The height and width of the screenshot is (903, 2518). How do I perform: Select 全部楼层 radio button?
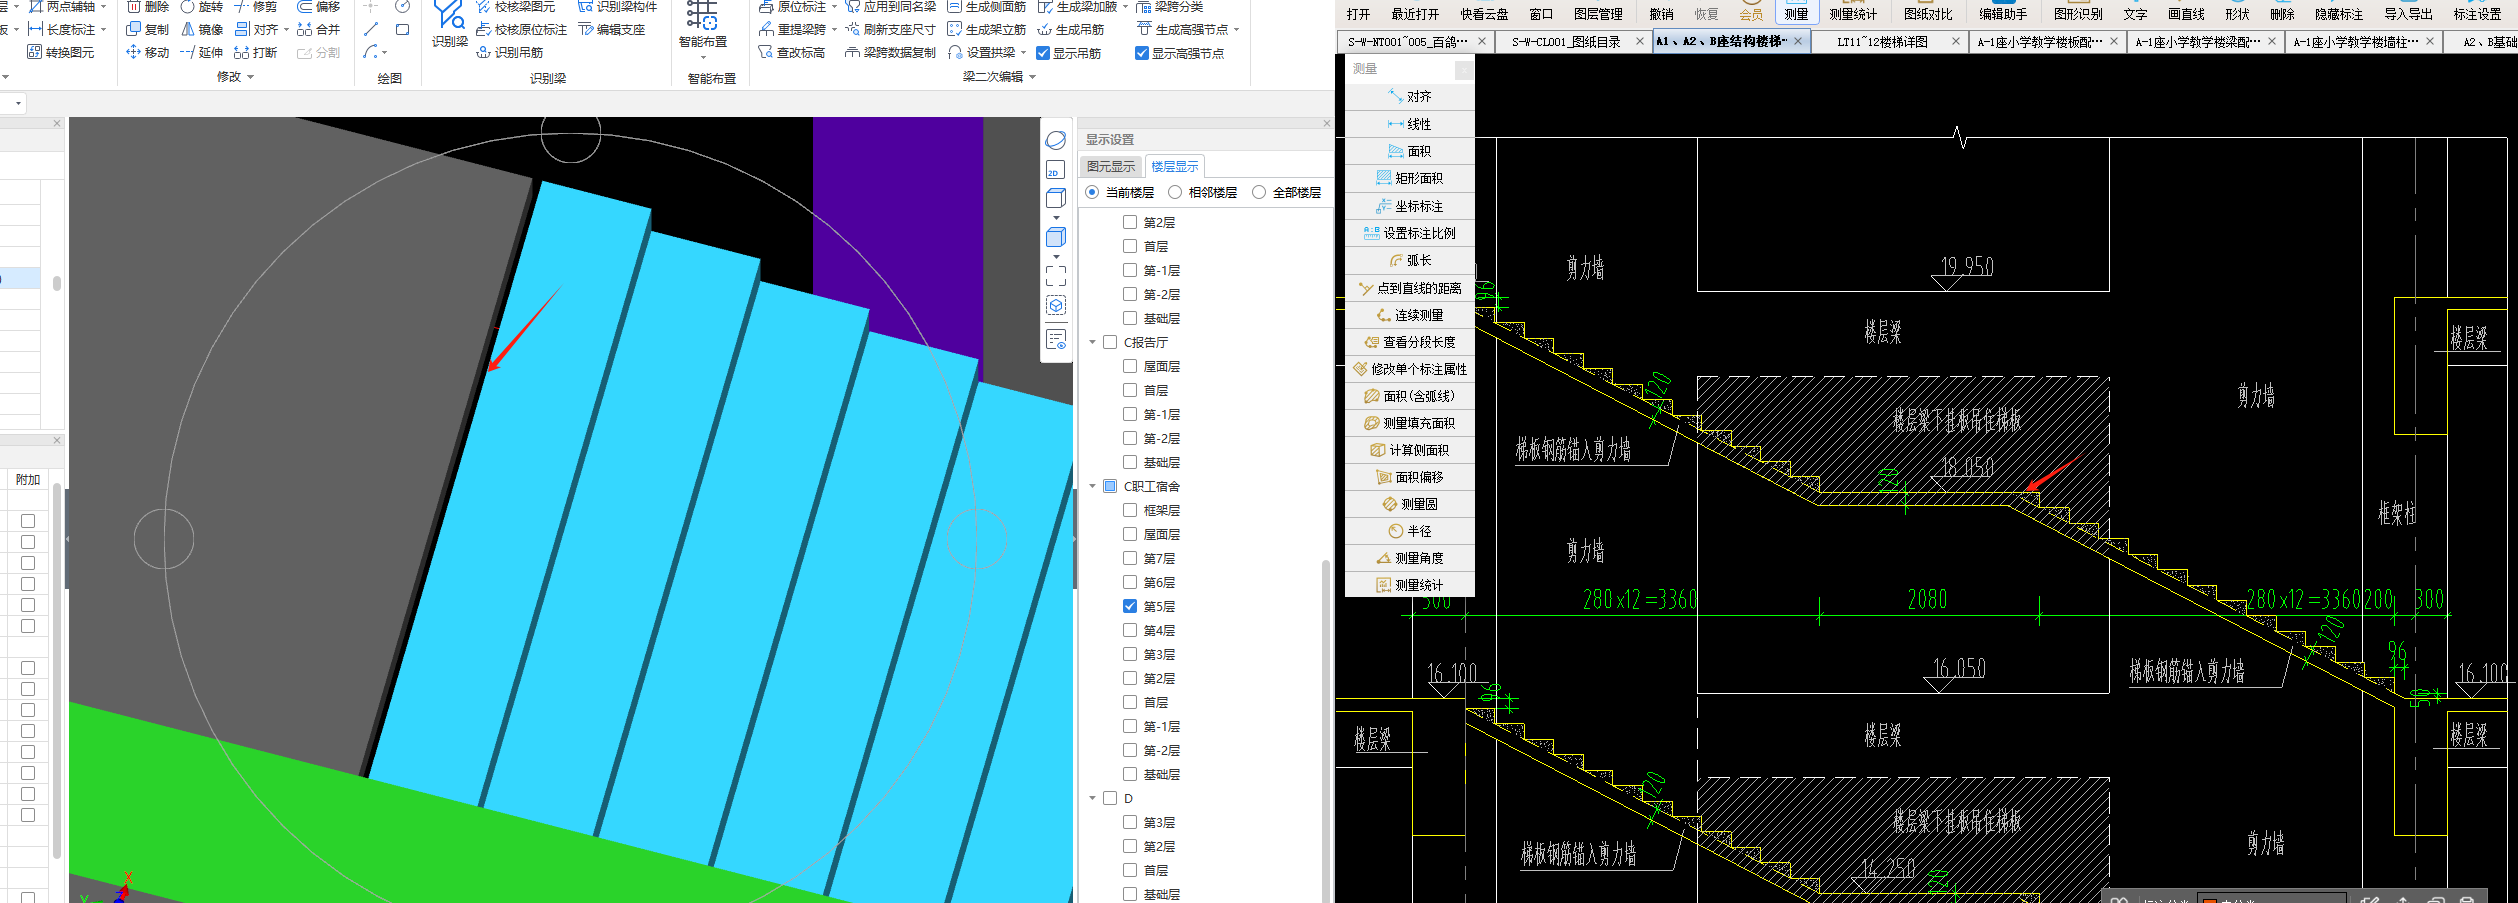point(1259,192)
